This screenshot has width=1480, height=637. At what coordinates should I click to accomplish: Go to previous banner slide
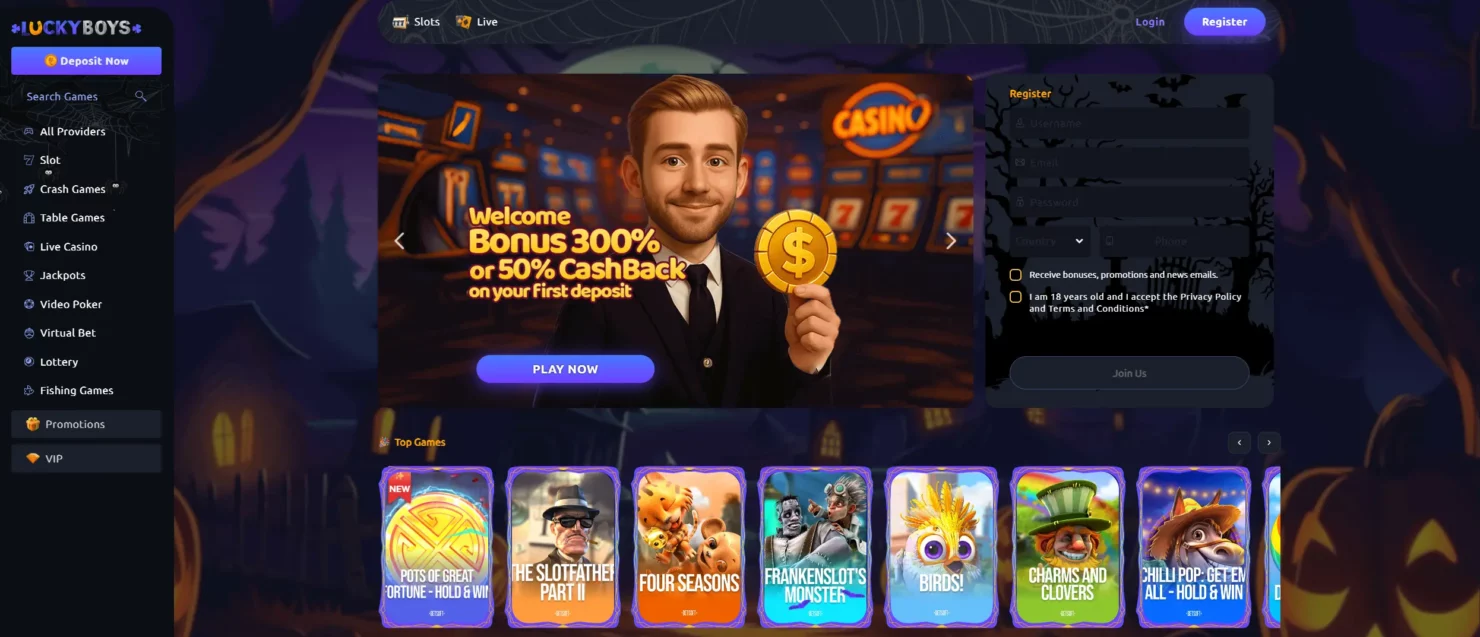tap(399, 241)
